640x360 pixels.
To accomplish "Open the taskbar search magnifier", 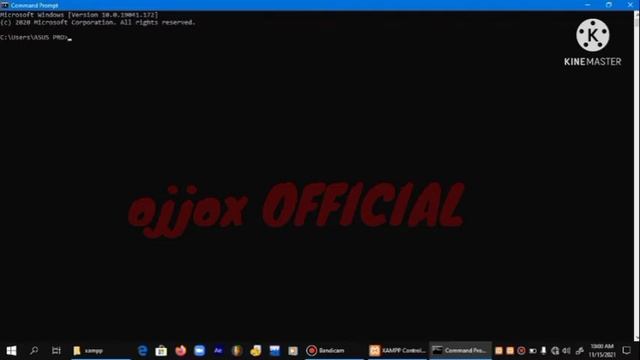I will 34,350.
